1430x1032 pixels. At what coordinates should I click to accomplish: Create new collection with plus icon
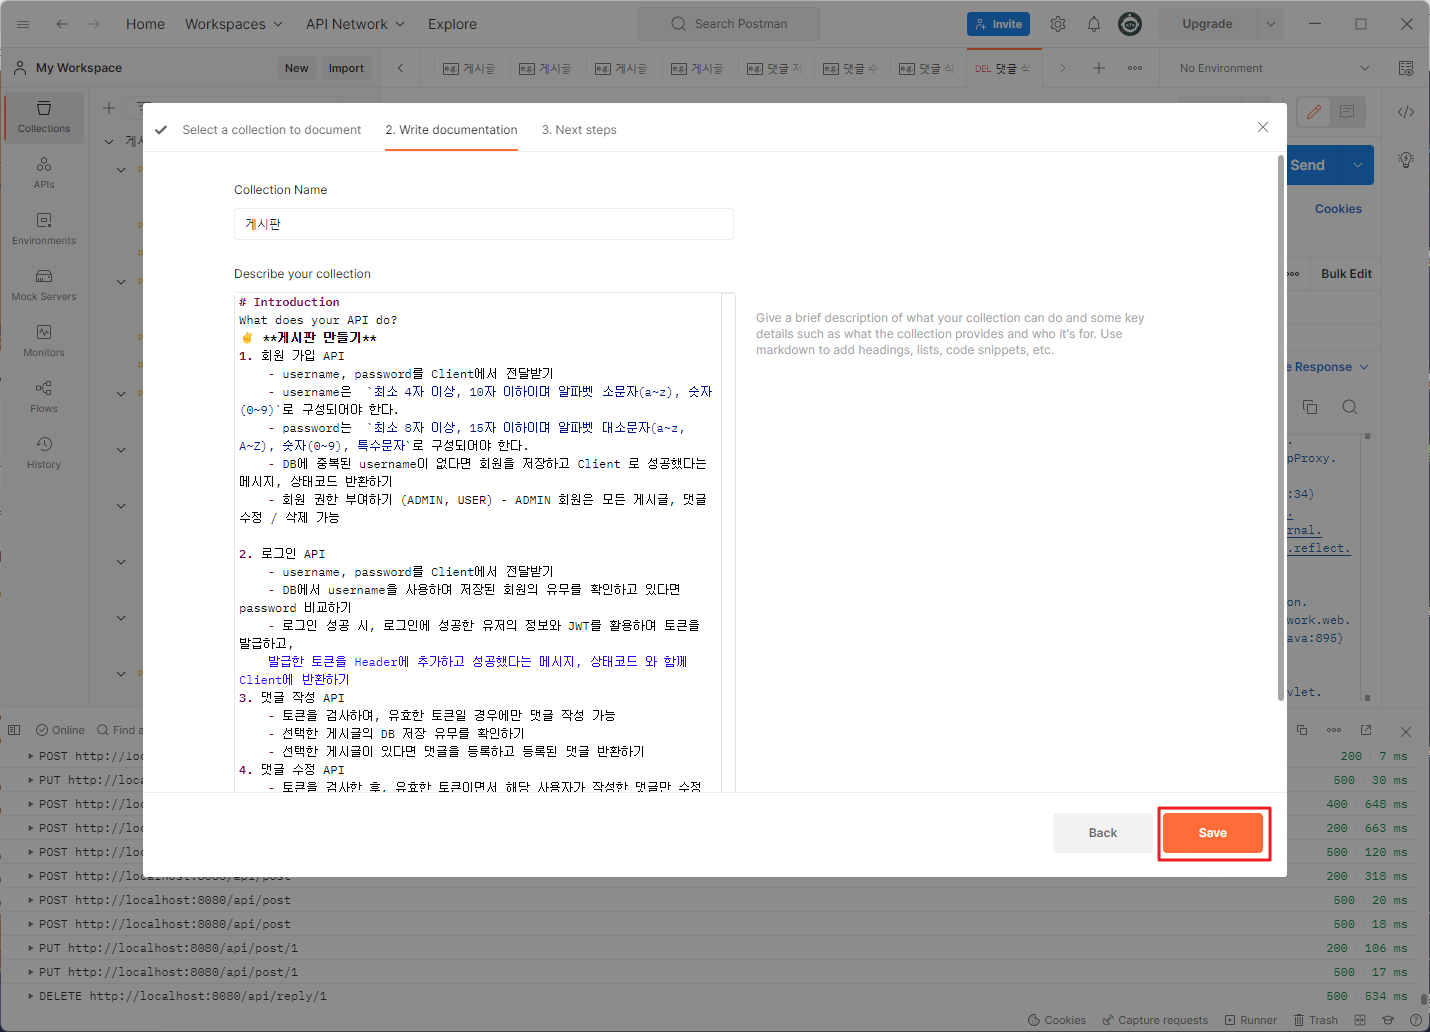pyautogui.click(x=109, y=108)
